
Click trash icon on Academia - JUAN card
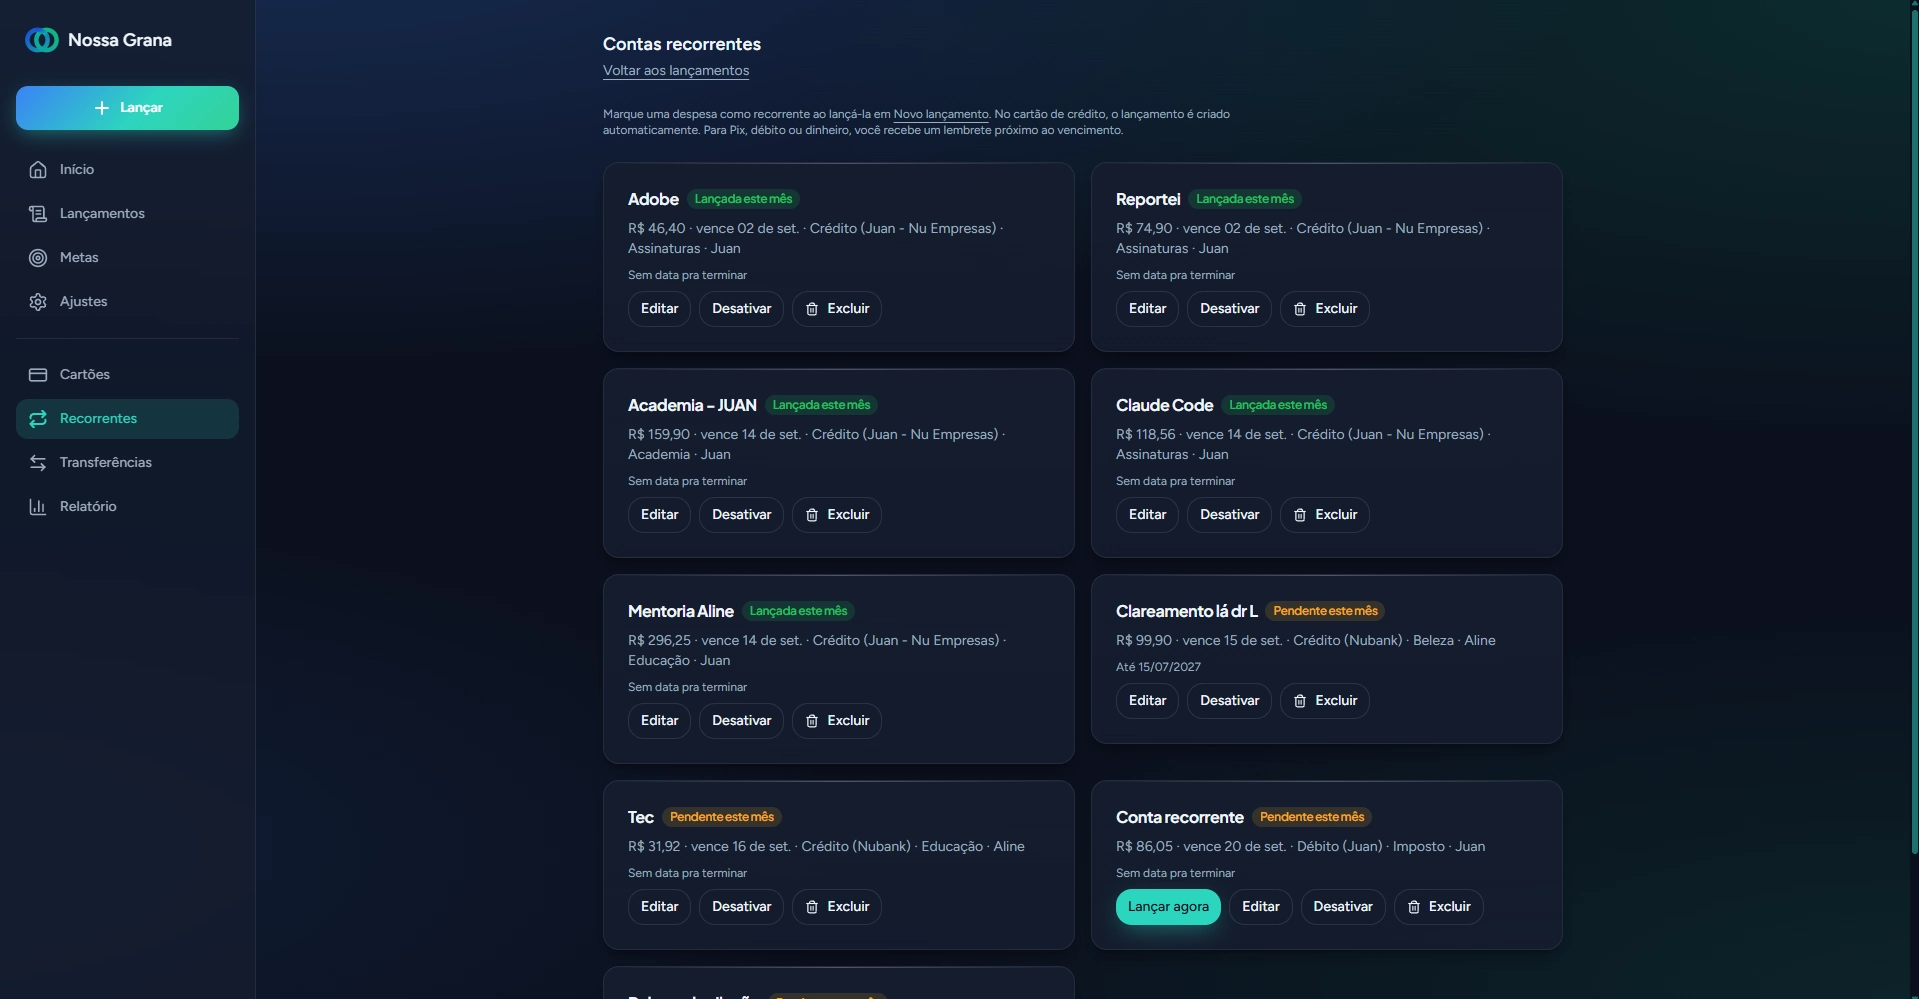click(x=812, y=515)
